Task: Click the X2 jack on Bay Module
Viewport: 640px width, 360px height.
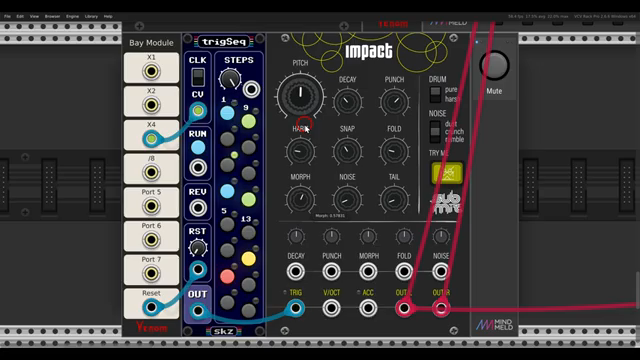Action: 151,105
